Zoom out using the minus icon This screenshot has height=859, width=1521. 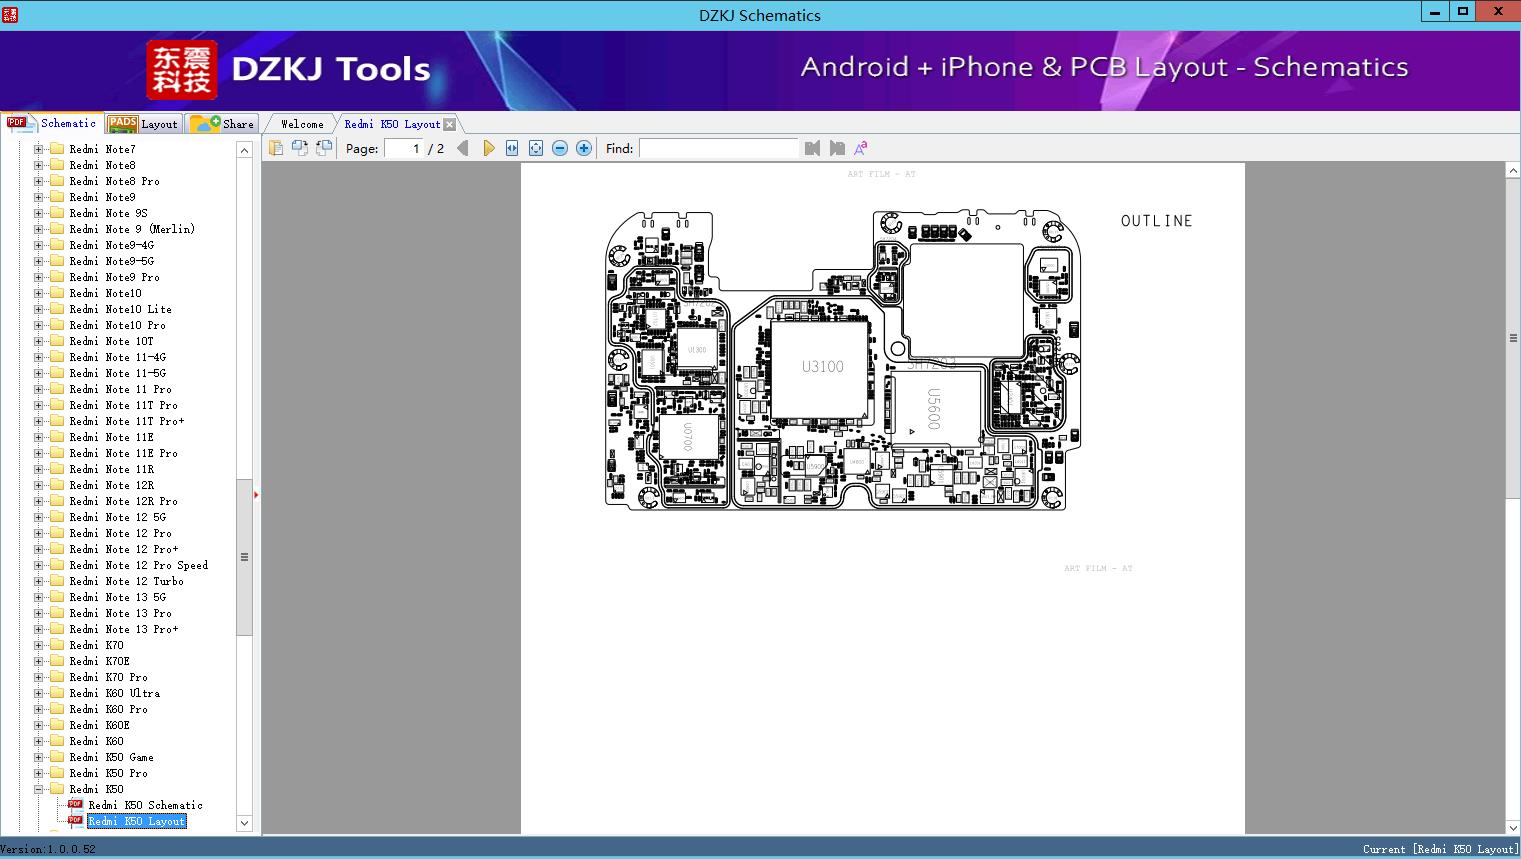pos(560,147)
